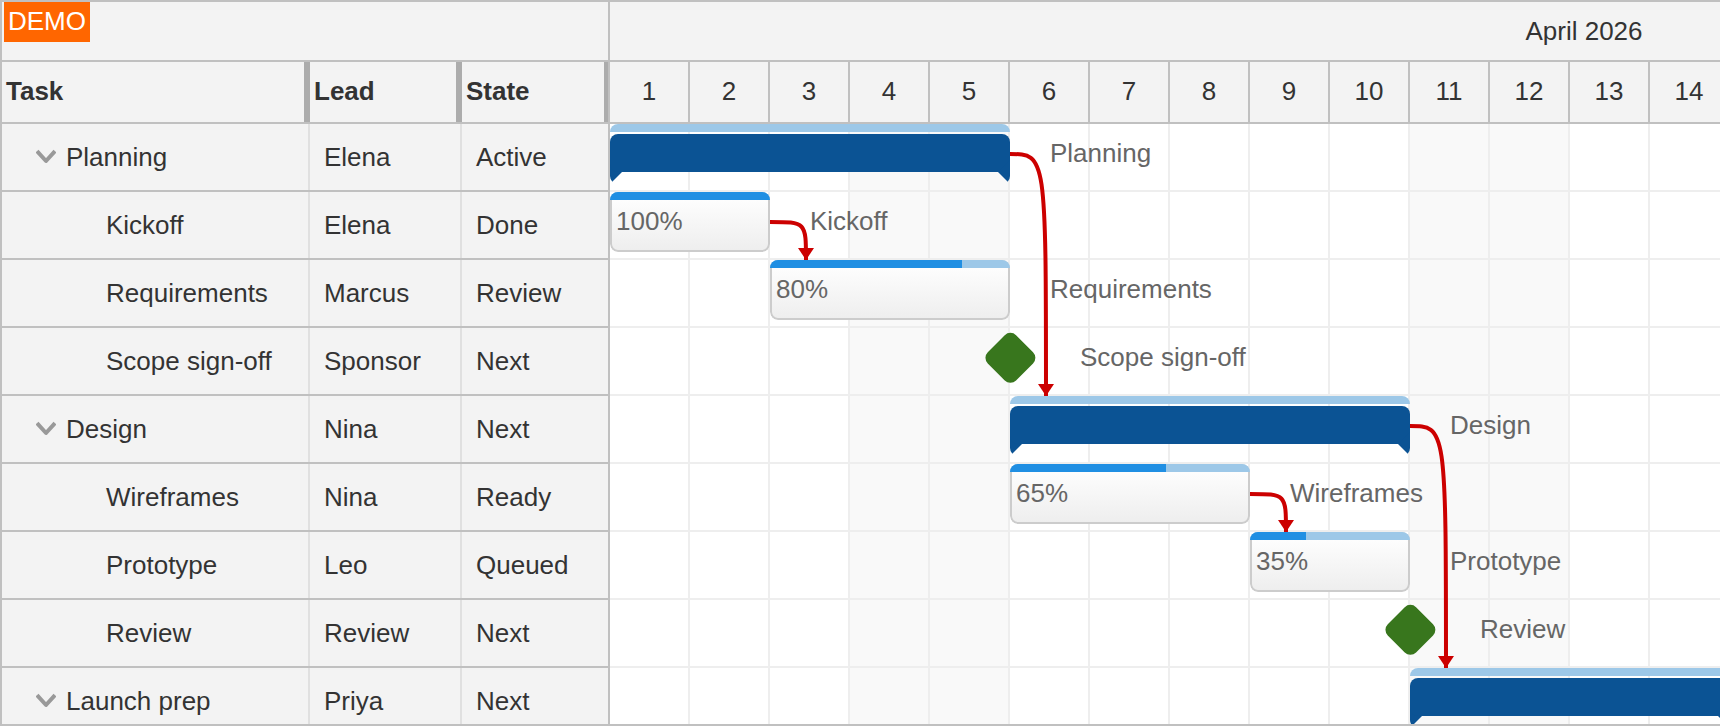This screenshot has width=1720, height=726.
Task: Click the green Review milestone diamond
Action: [1409, 631]
